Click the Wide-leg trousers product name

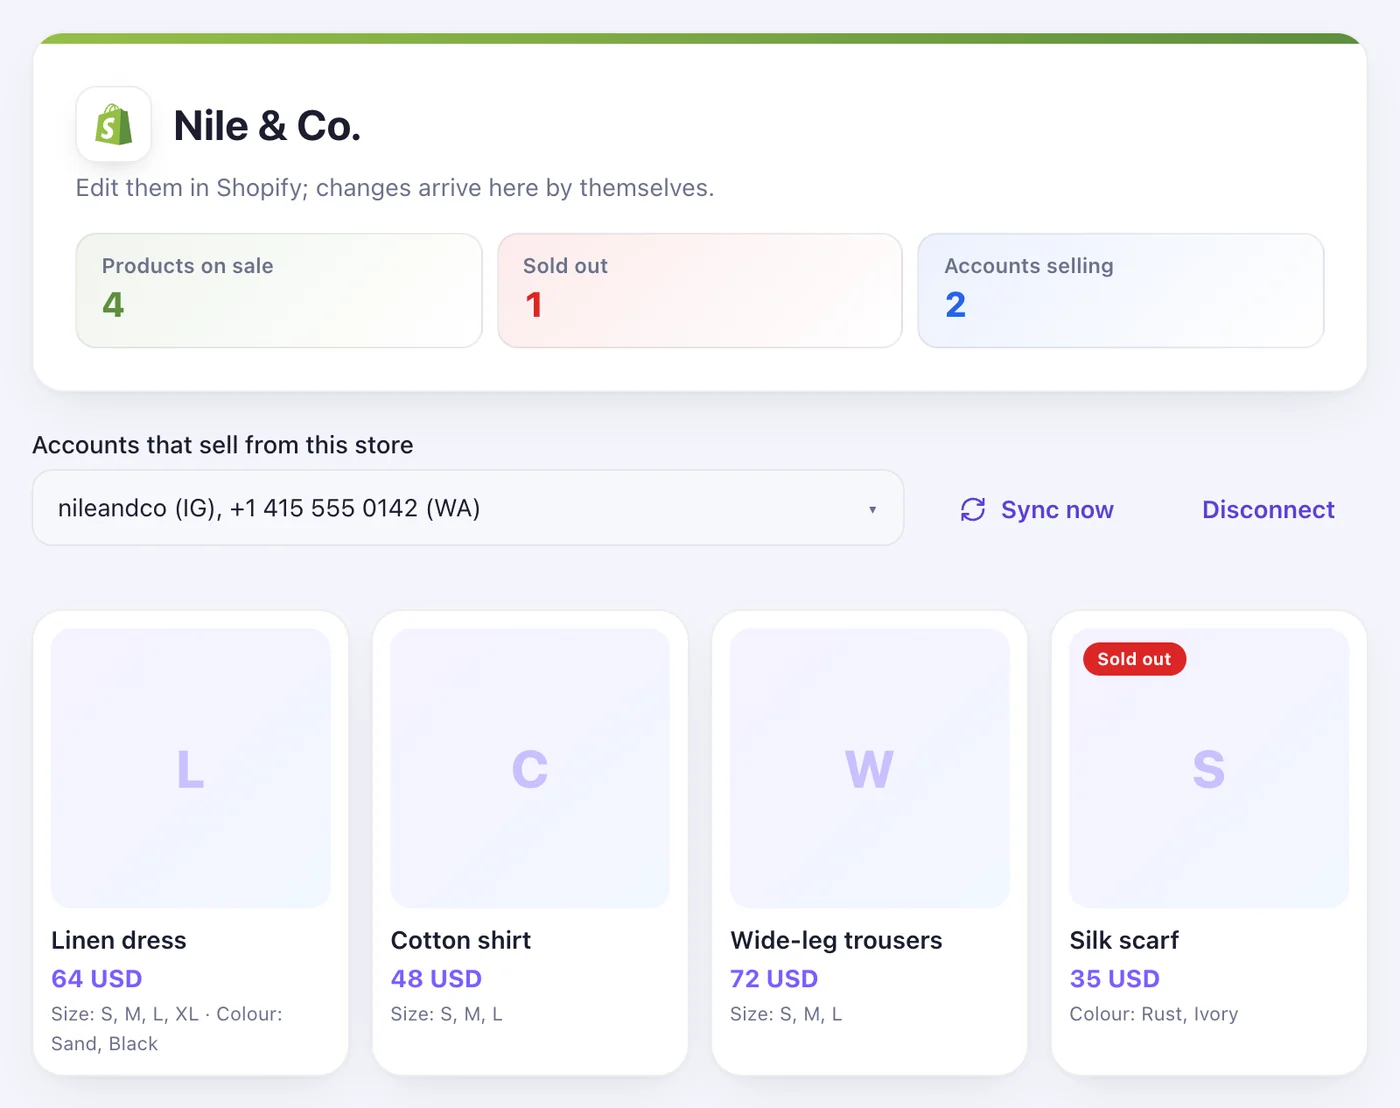coord(836,940)
